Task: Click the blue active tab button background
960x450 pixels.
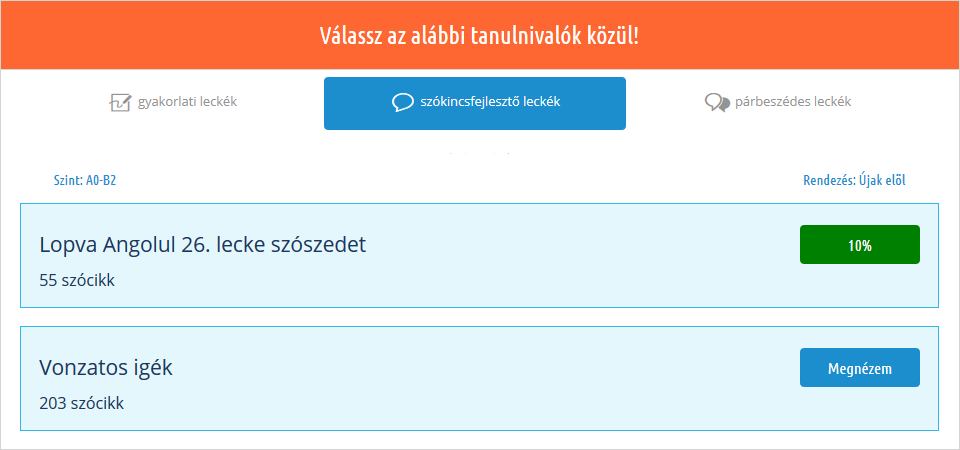Action: [x=600, y=118]
